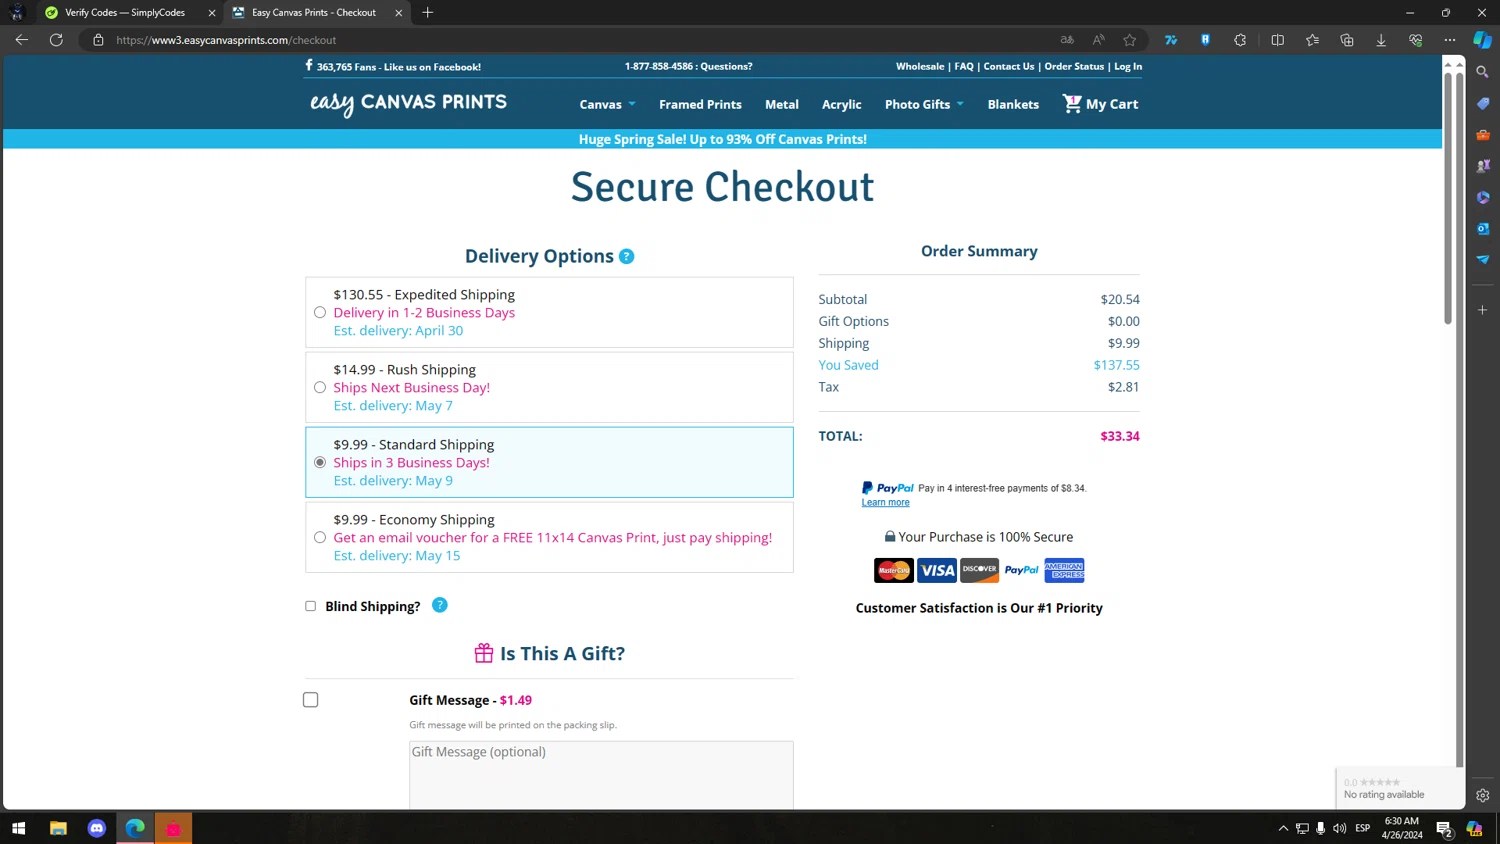
Task: Add a sidebar app with plus icon
Action: pos(1483,310)
